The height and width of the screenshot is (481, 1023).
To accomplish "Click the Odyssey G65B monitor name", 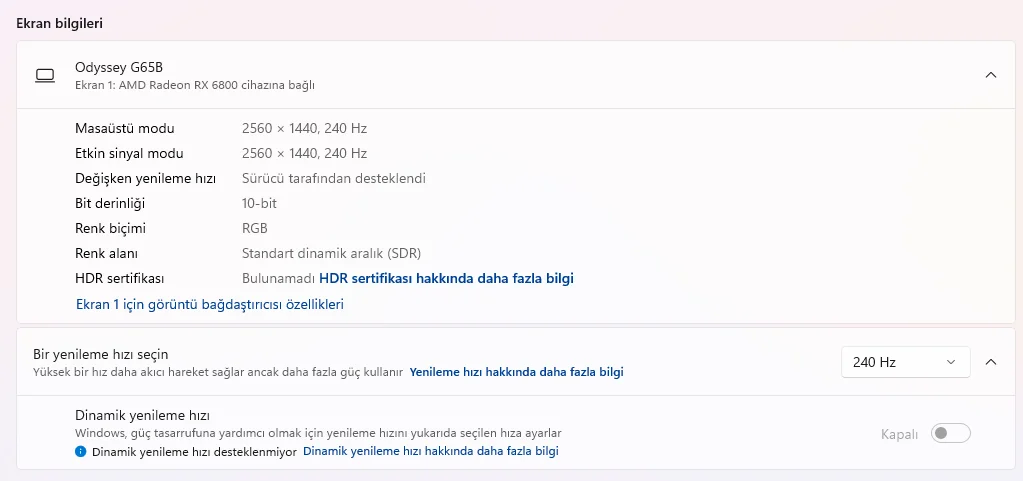I will (119, 67).
